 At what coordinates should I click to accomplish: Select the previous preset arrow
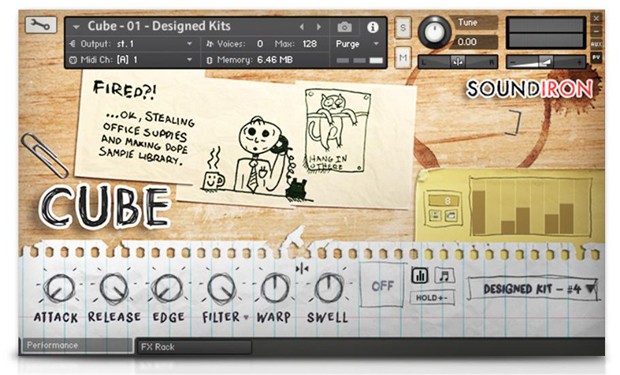tap(302, 27)
